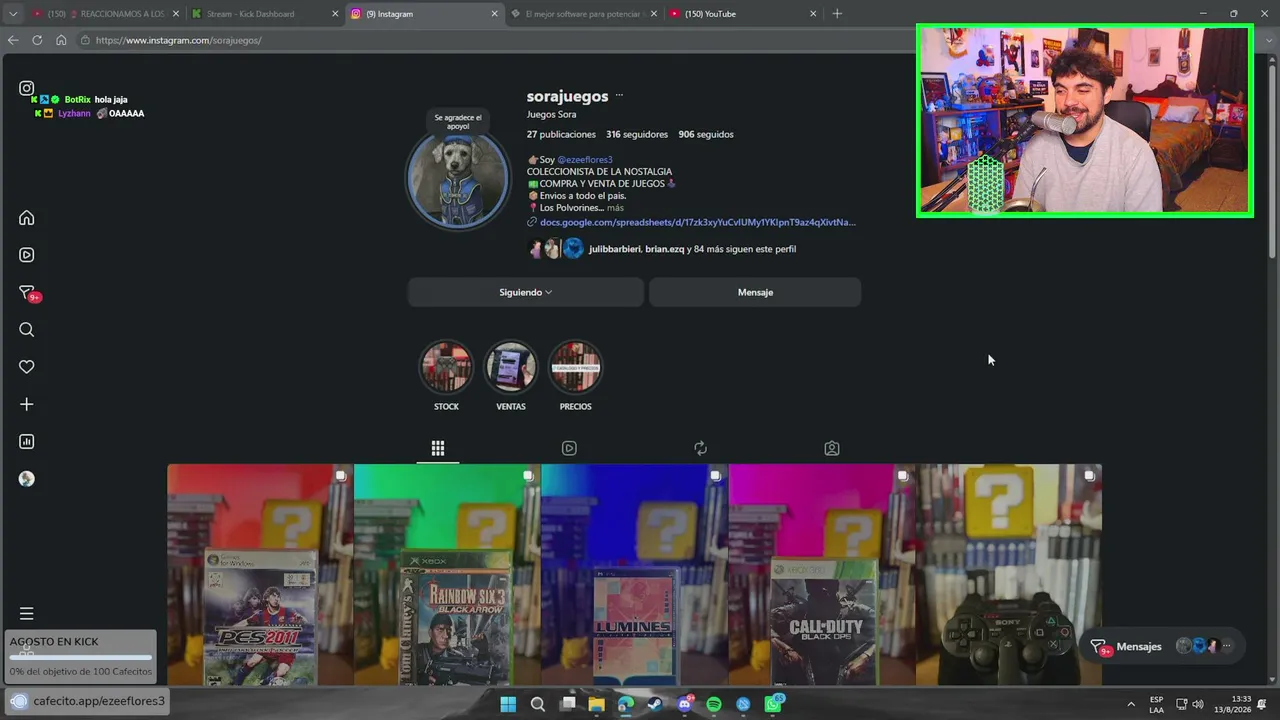Switch to the '(150) YouTube' tab

[741, 14]
